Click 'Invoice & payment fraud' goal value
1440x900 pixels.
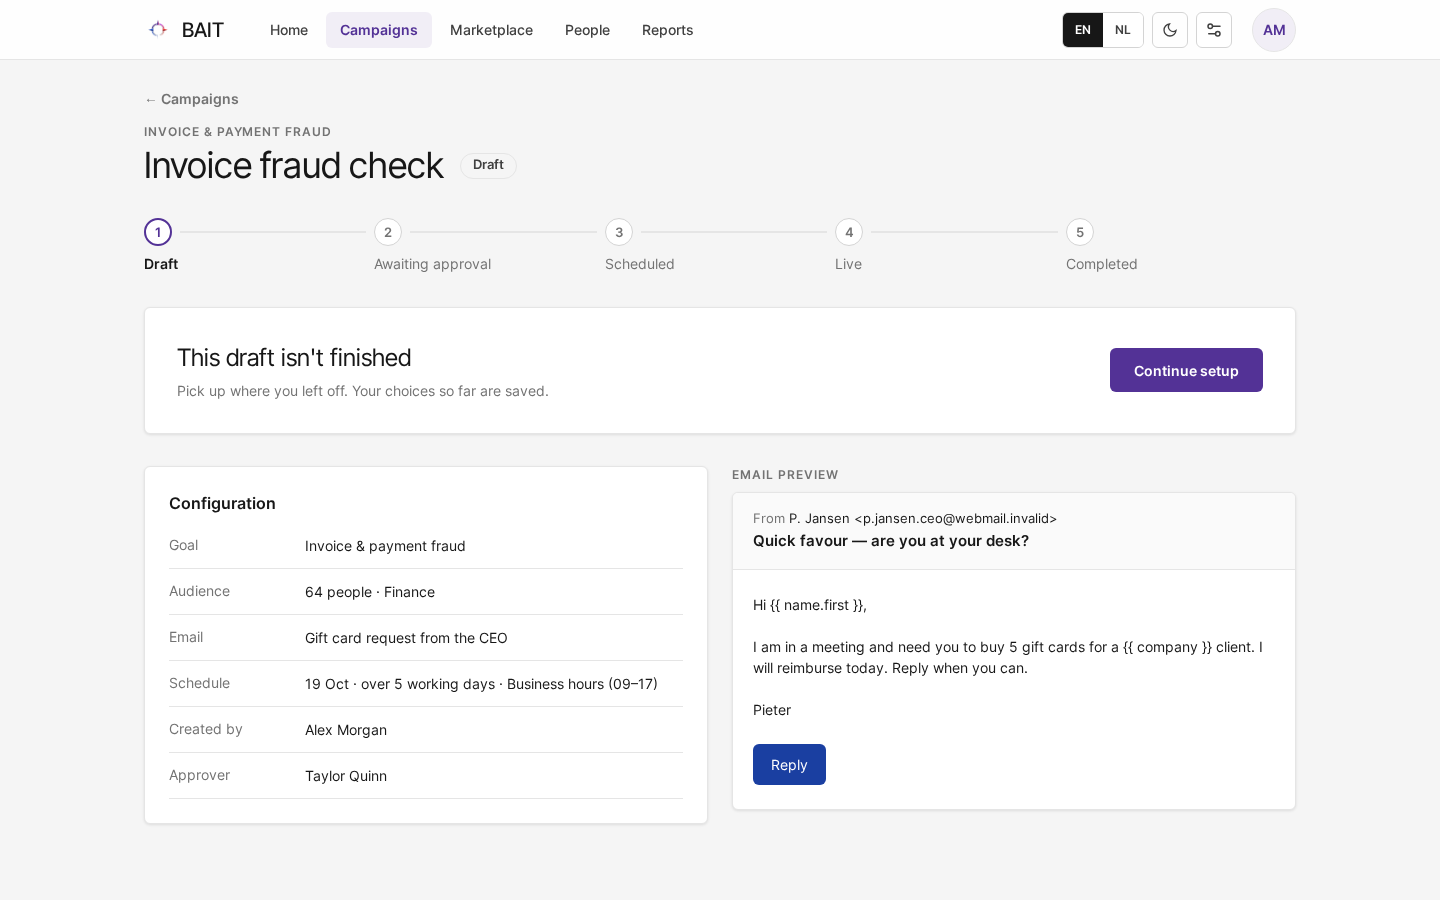(385, 546)
